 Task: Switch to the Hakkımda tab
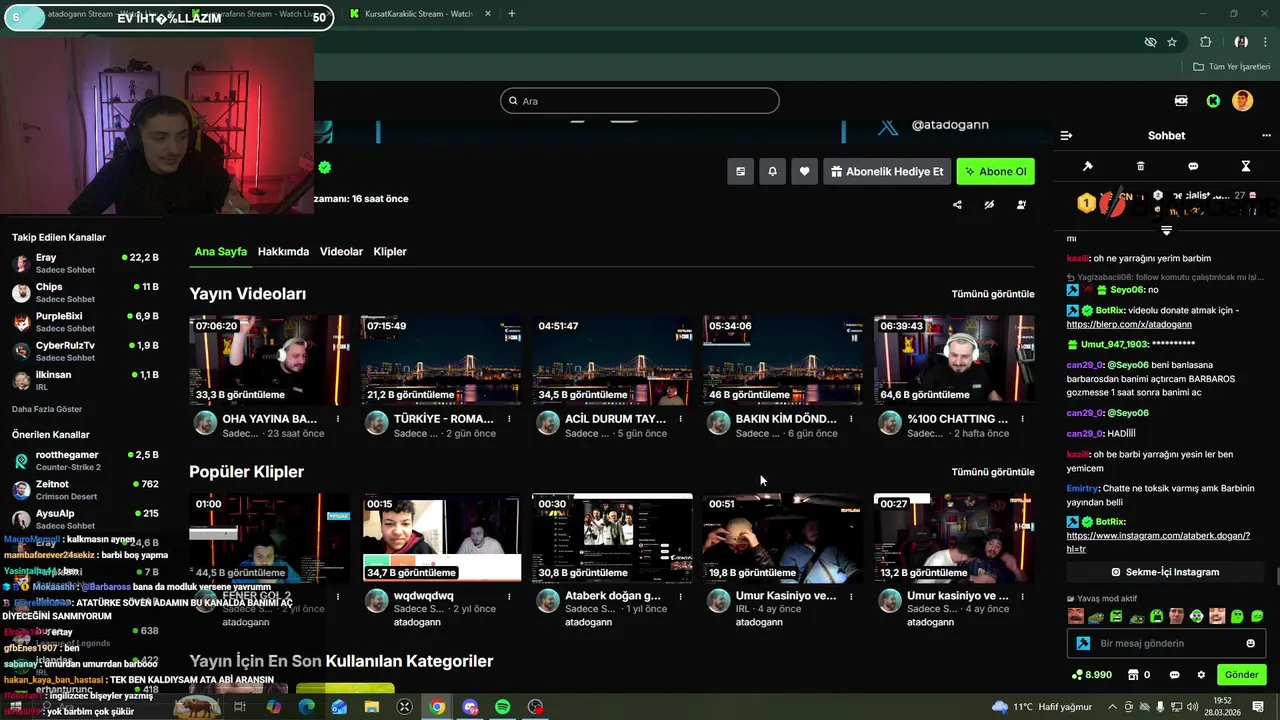pyautogui.click(x=283, y=252)
